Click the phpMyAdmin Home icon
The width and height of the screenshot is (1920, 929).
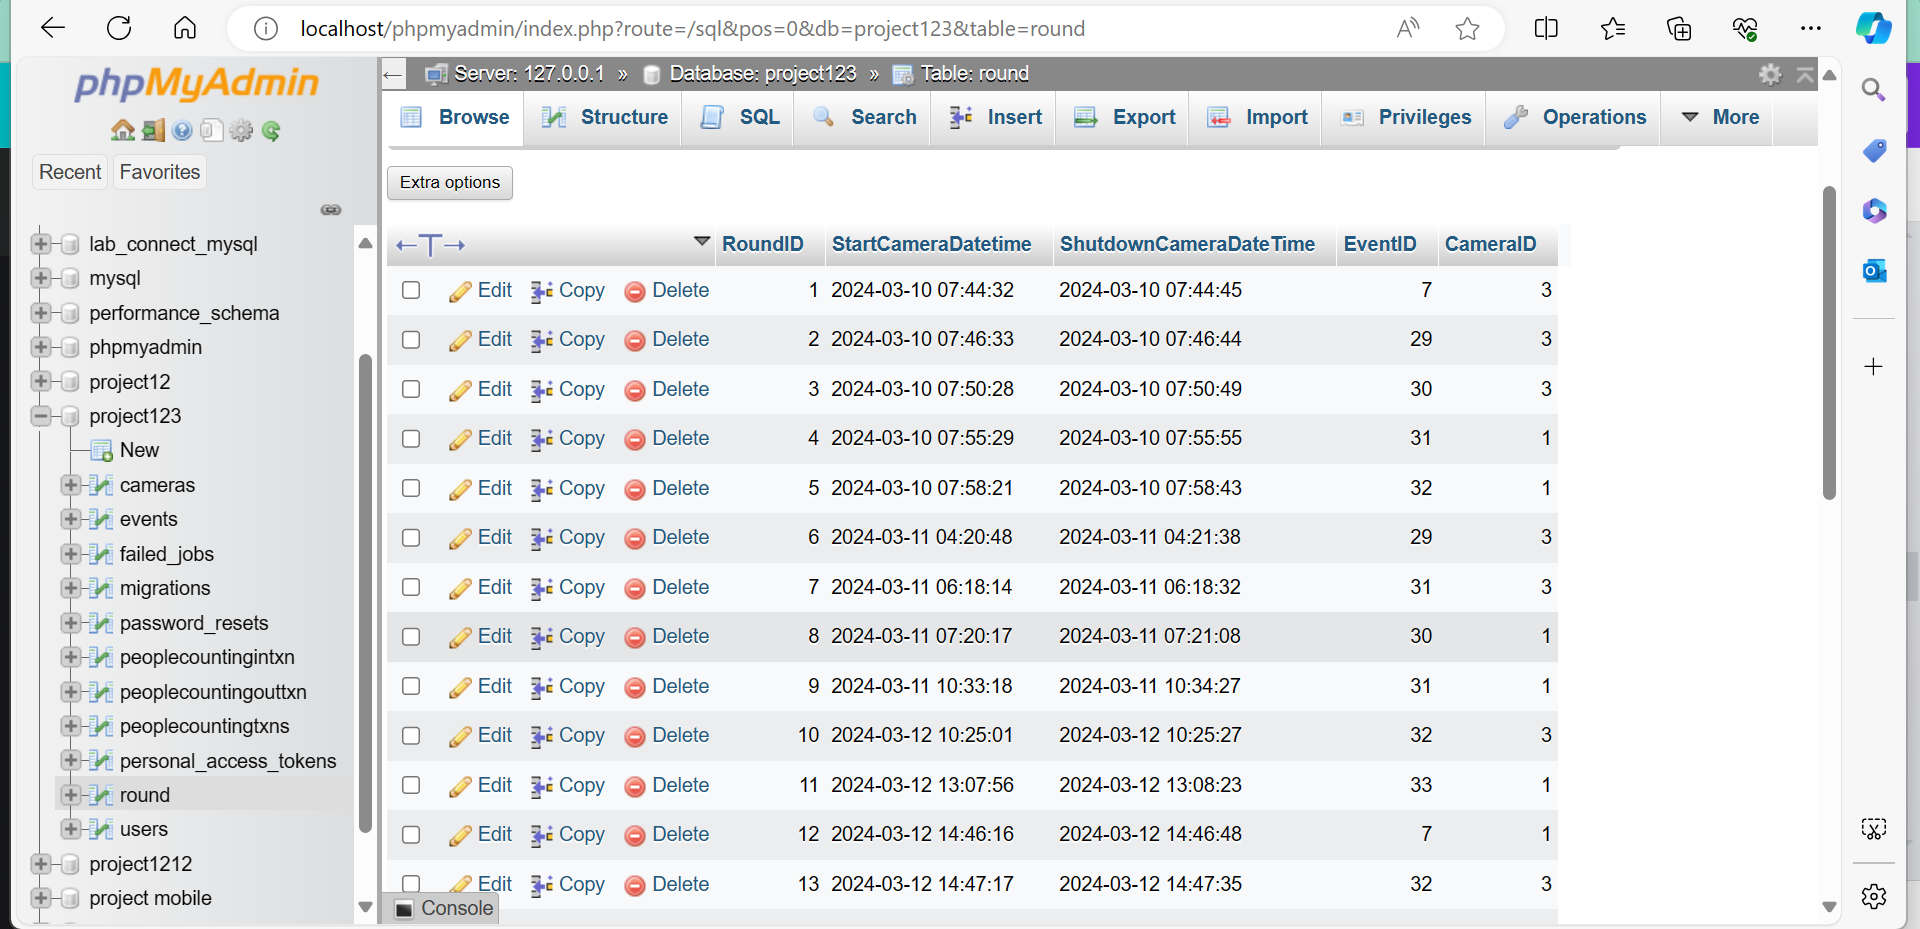(122, 131)
